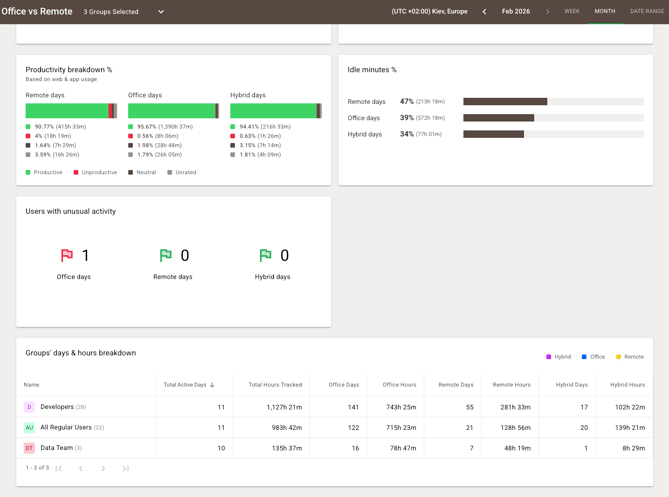The width and height of the screenshot is (669, 497).
Task: Click the green Hybrid days flag icon
Action: pos(265,256)
